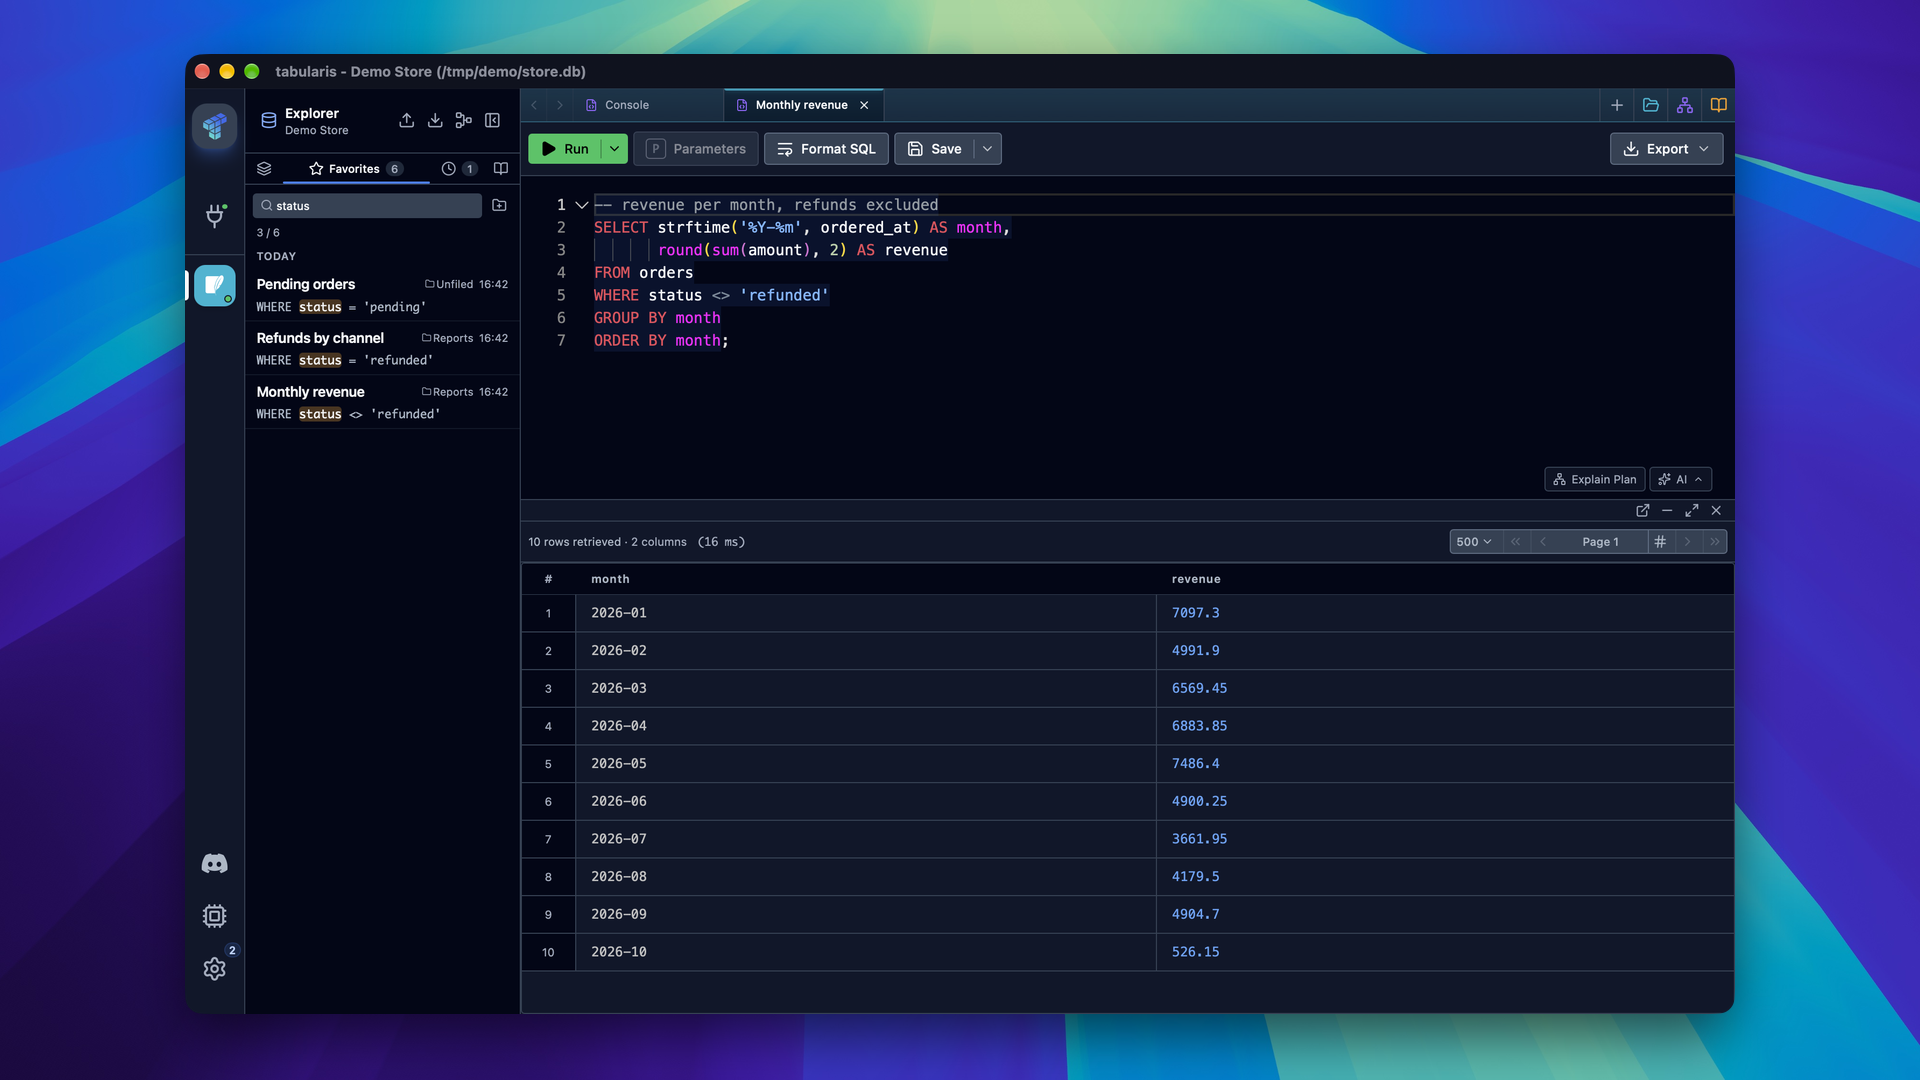Collapse the Explorer sidebar panel icon
Screen dimensions: 1920x1080
(x=492, y=120)
